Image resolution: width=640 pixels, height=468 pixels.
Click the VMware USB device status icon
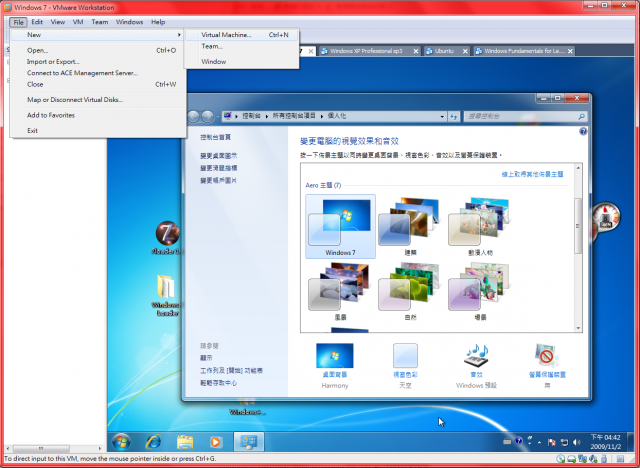(x=604, y=459)
